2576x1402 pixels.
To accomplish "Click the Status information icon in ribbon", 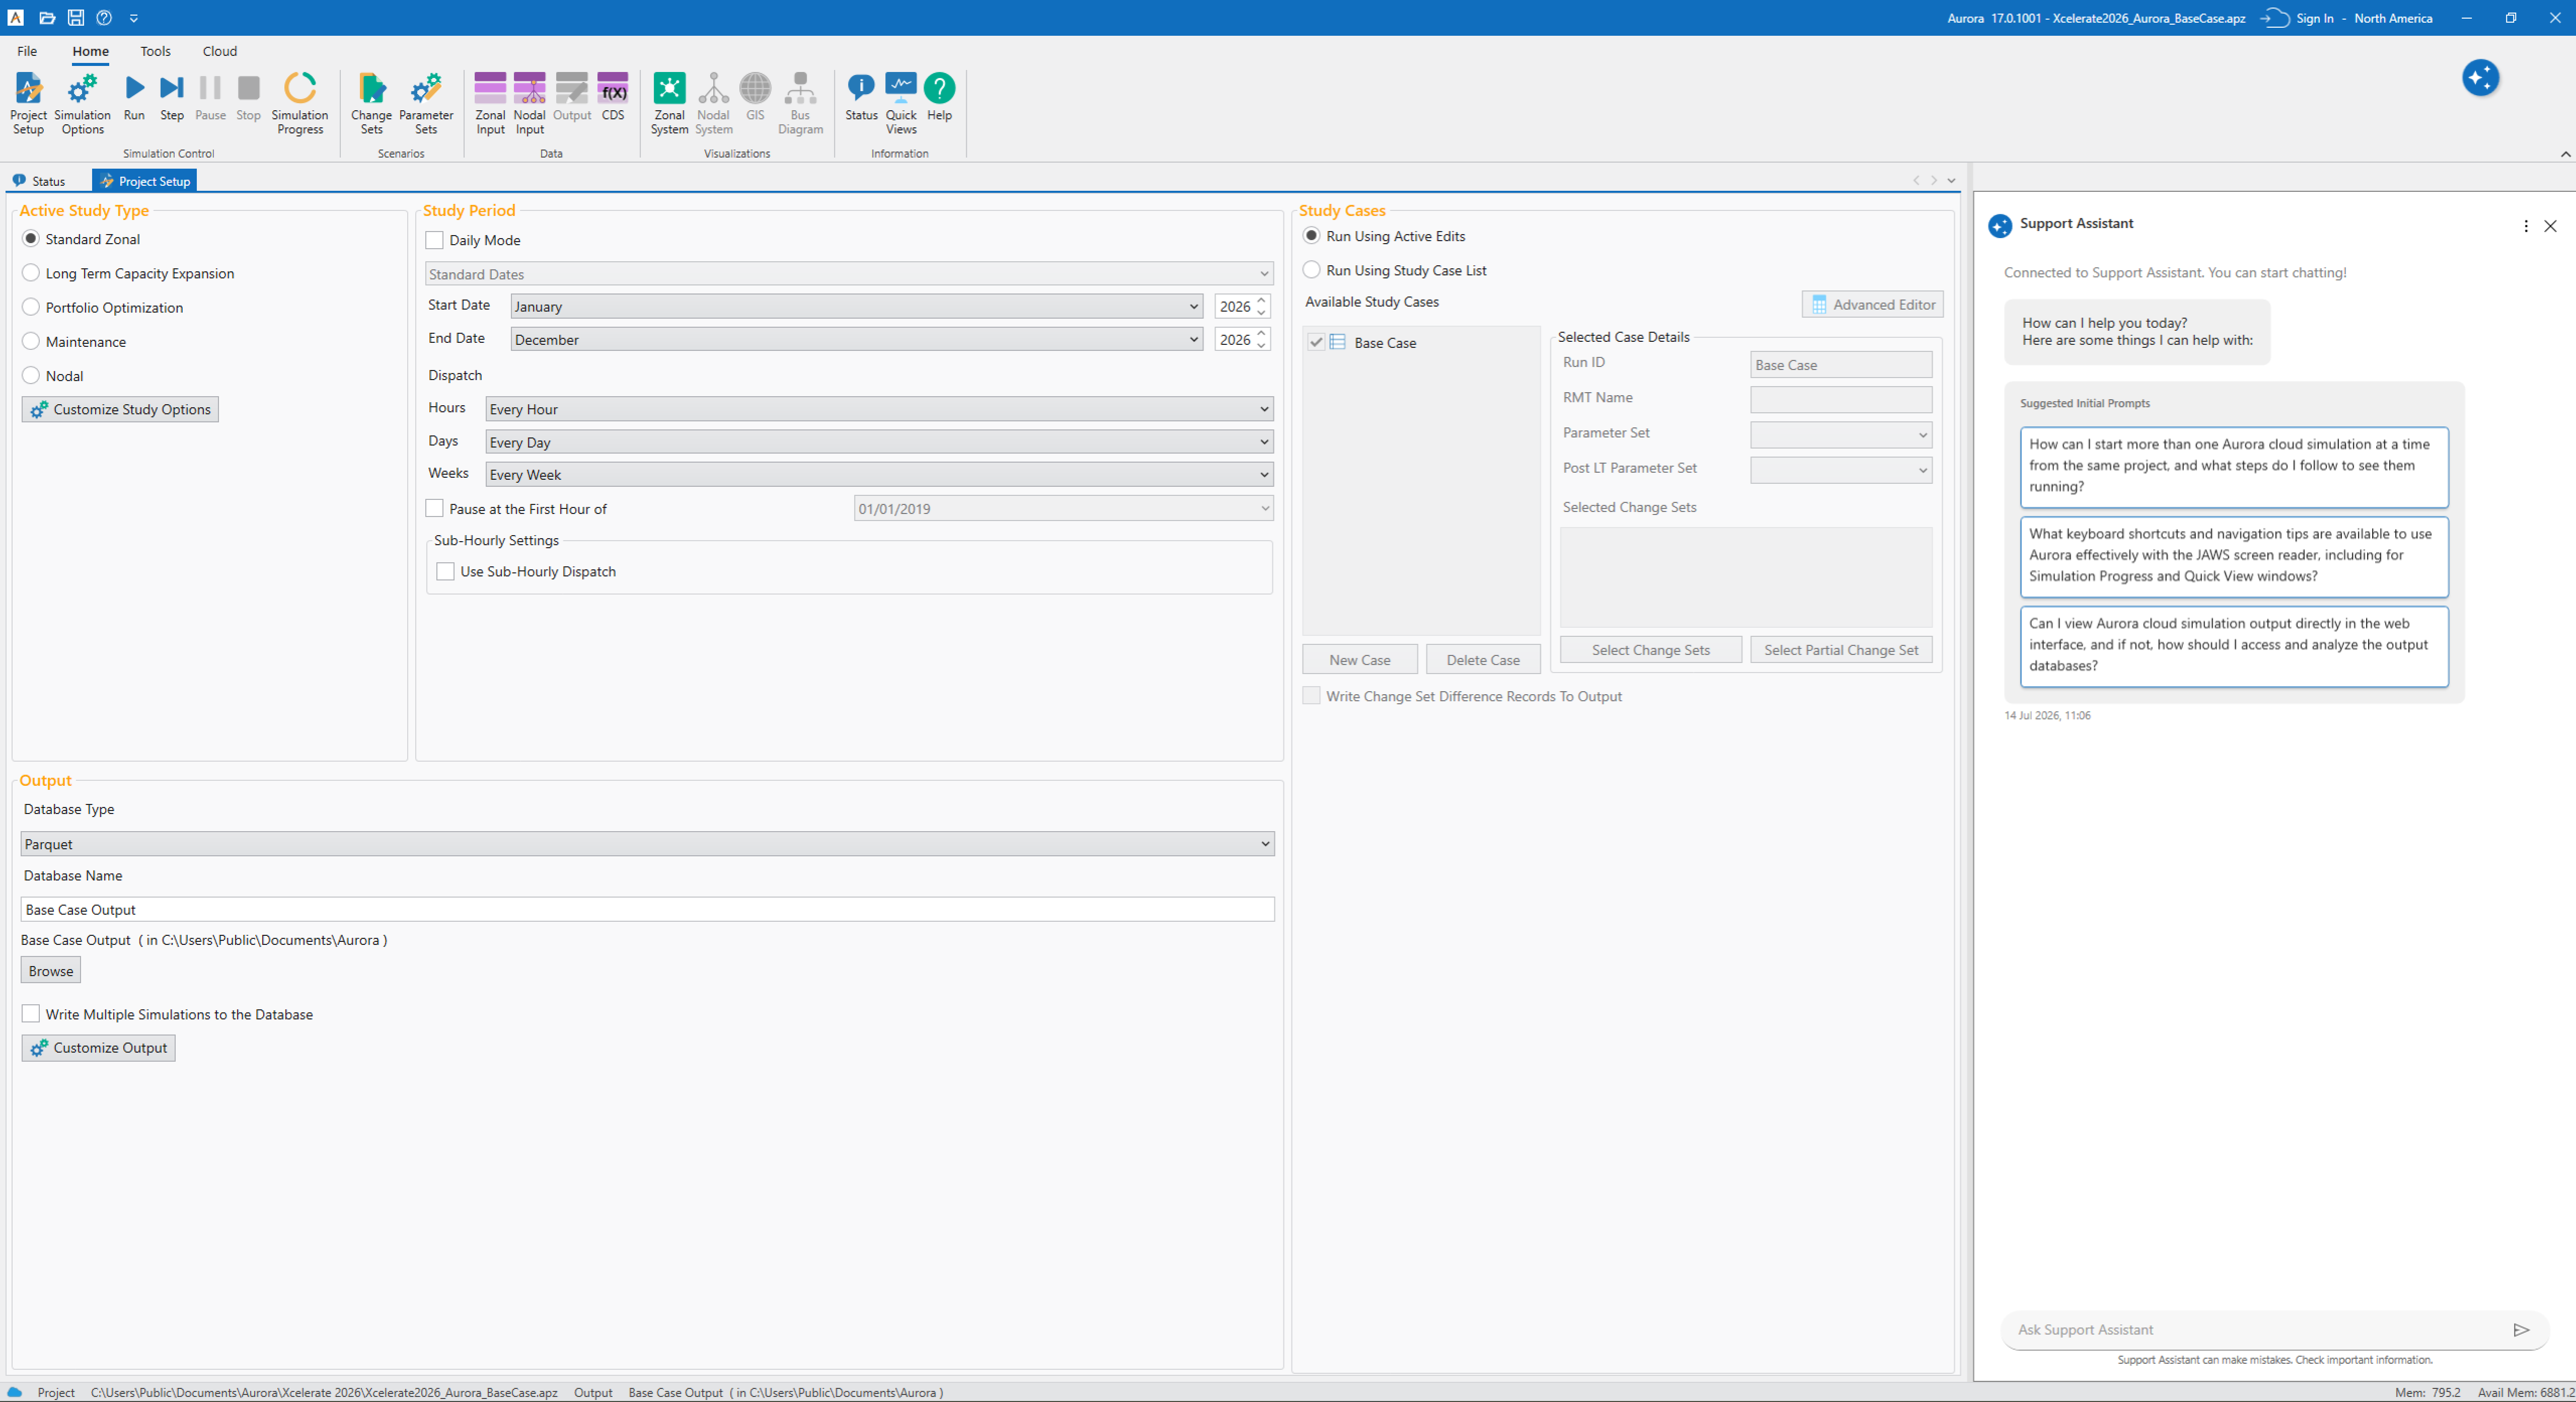I will [861, 97].
